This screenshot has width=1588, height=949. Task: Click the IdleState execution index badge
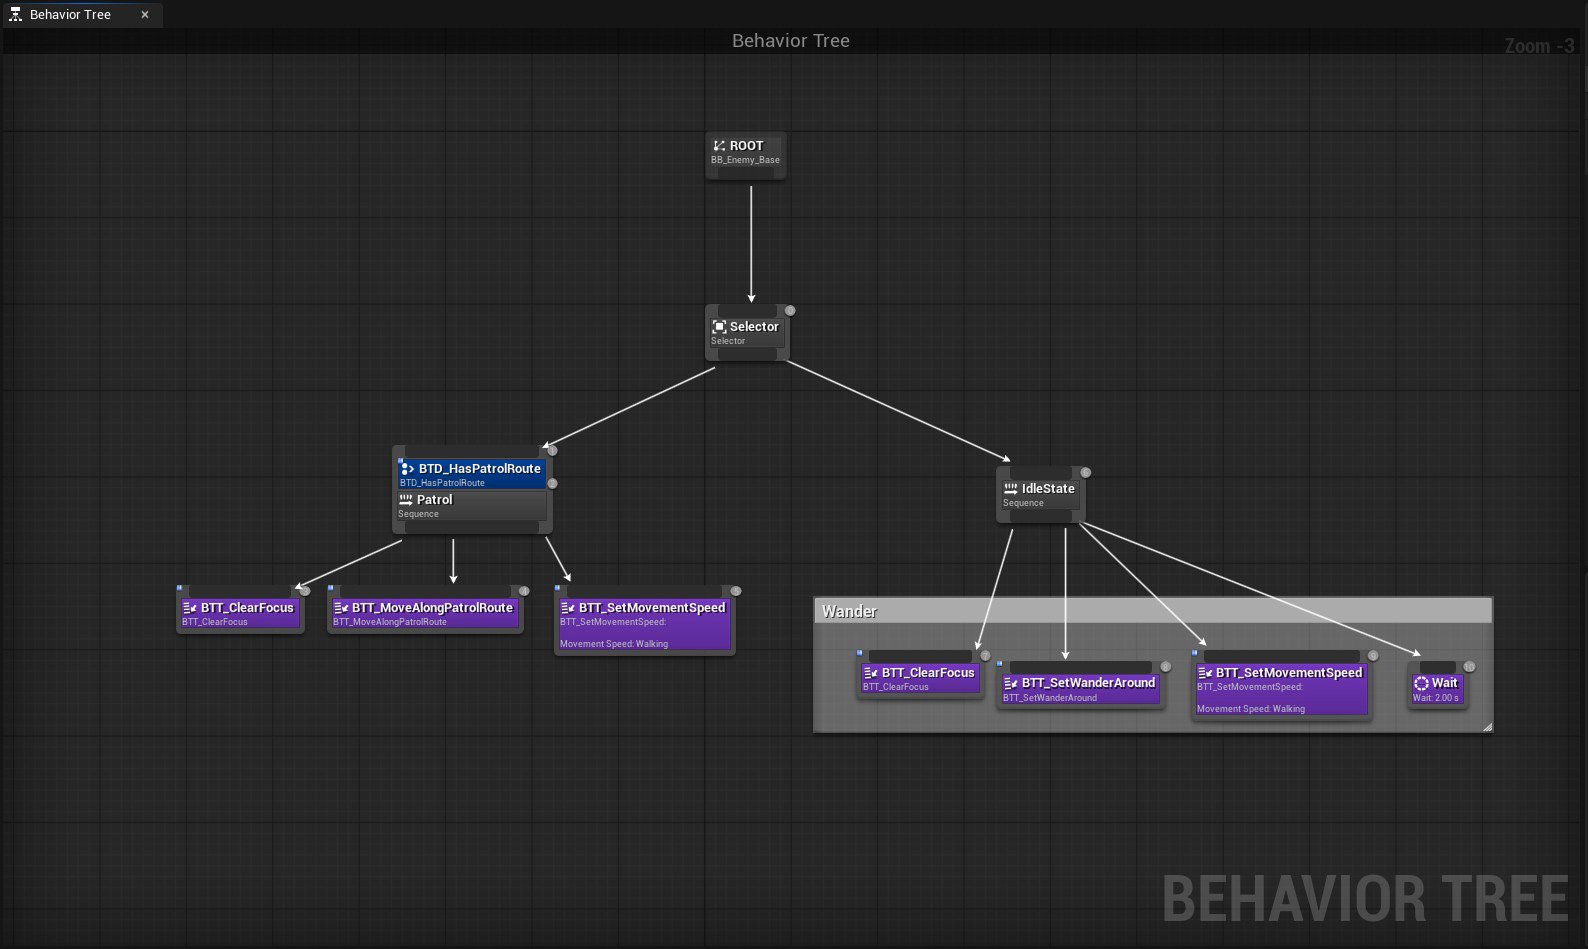(x=1086, y=473)
